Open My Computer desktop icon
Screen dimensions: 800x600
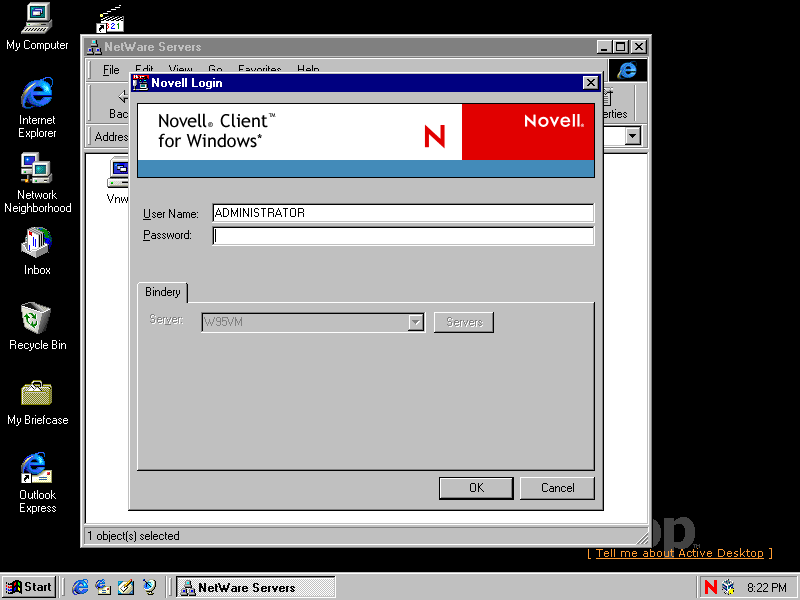tap(37, 20)
